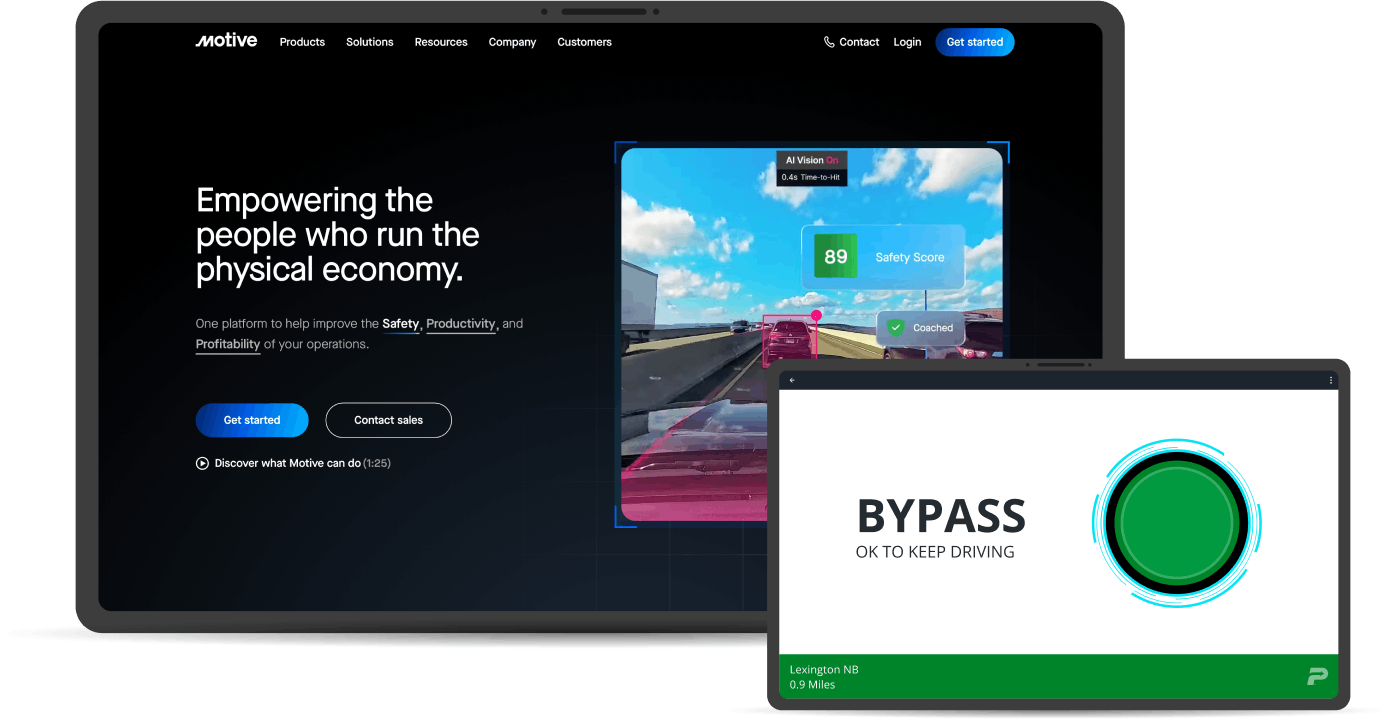This screenshot has width=1384, height=719.
Task: Click the Motive logo
Action: tap(226, 41)
